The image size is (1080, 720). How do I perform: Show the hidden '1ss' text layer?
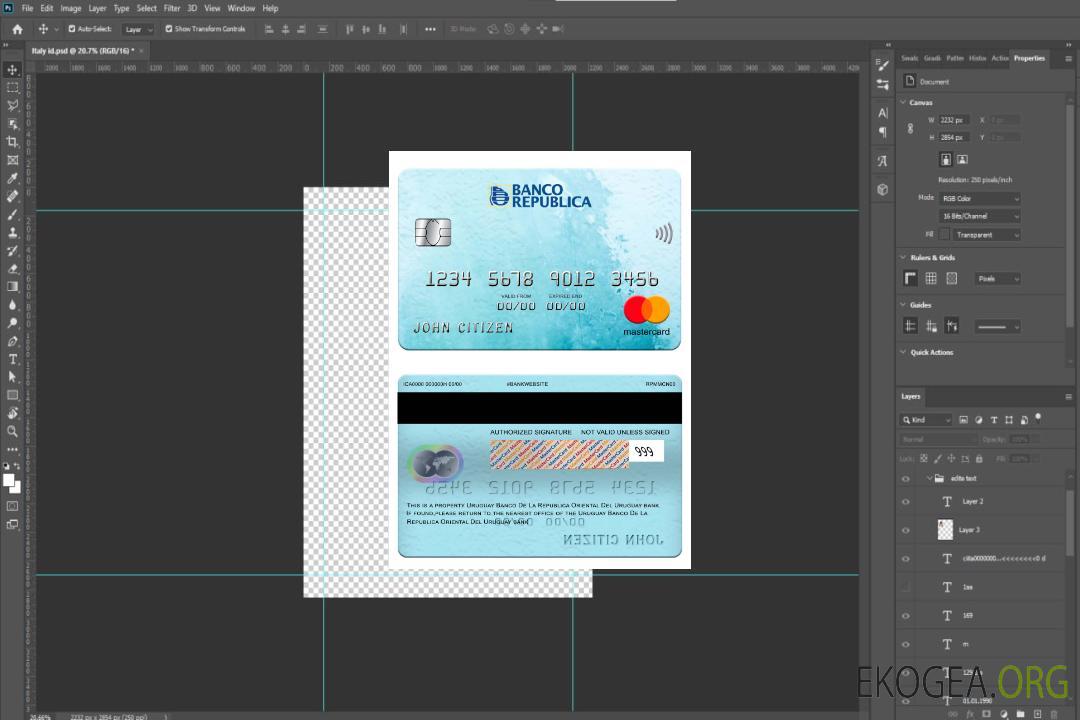click(x=906, y=587)
